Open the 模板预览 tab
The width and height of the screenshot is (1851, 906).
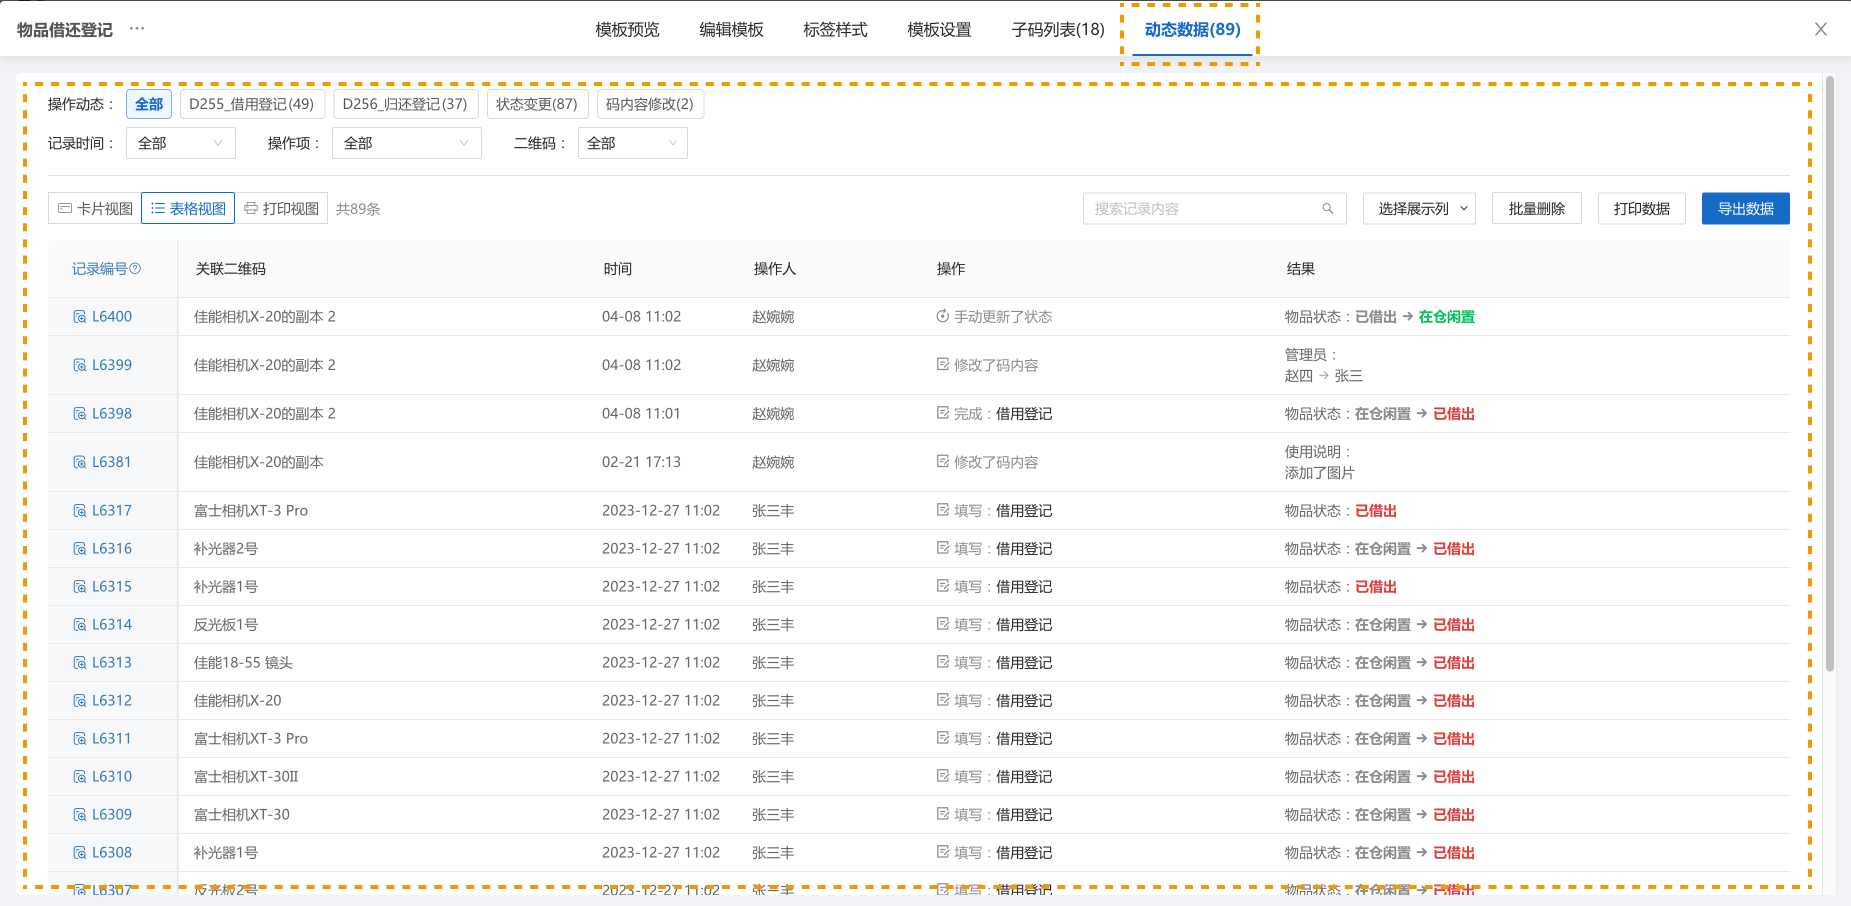tap(627, 29)
